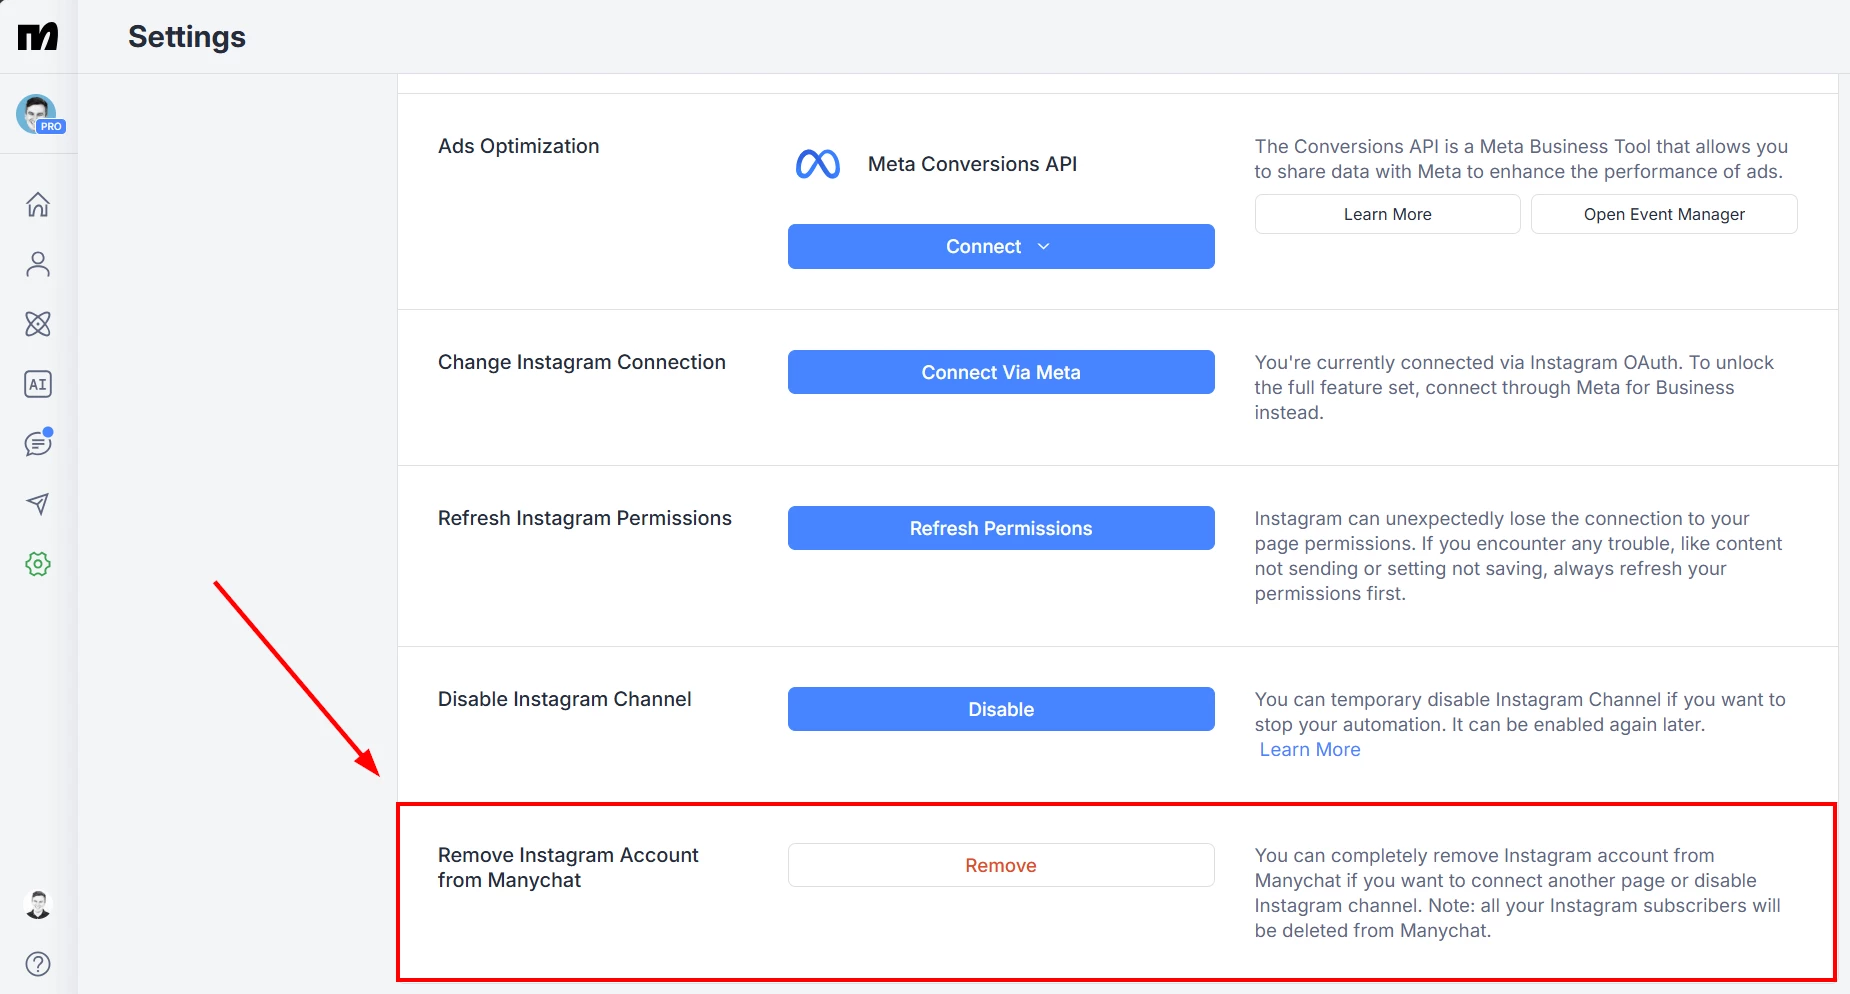Screen dimensions: 1850x994
Task: Click the Connect Via Meta button
Action: click(1000, 372)
